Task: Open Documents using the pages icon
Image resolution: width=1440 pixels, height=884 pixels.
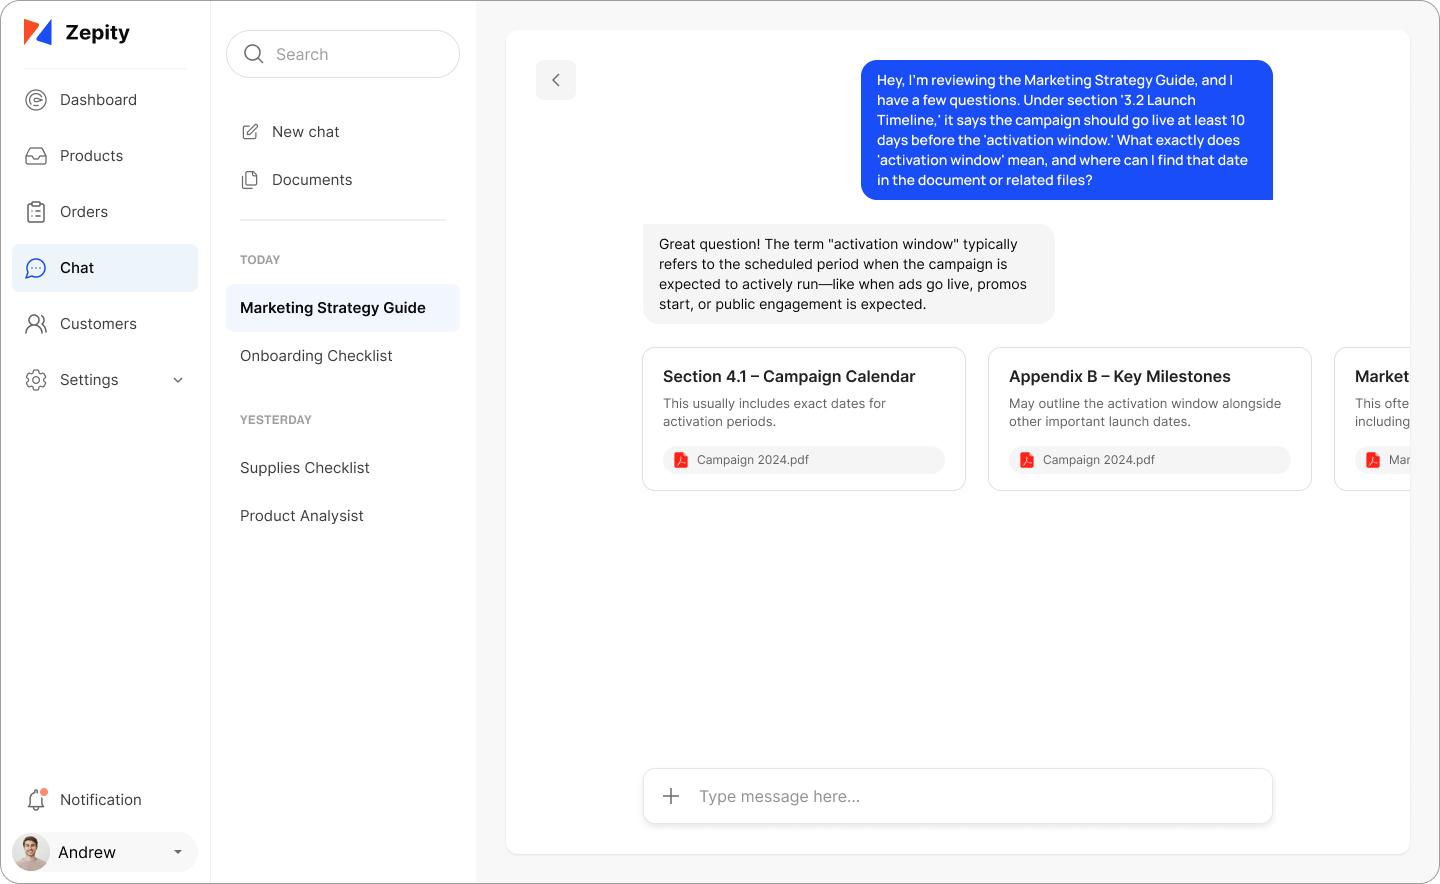Action: click(249, 179)
